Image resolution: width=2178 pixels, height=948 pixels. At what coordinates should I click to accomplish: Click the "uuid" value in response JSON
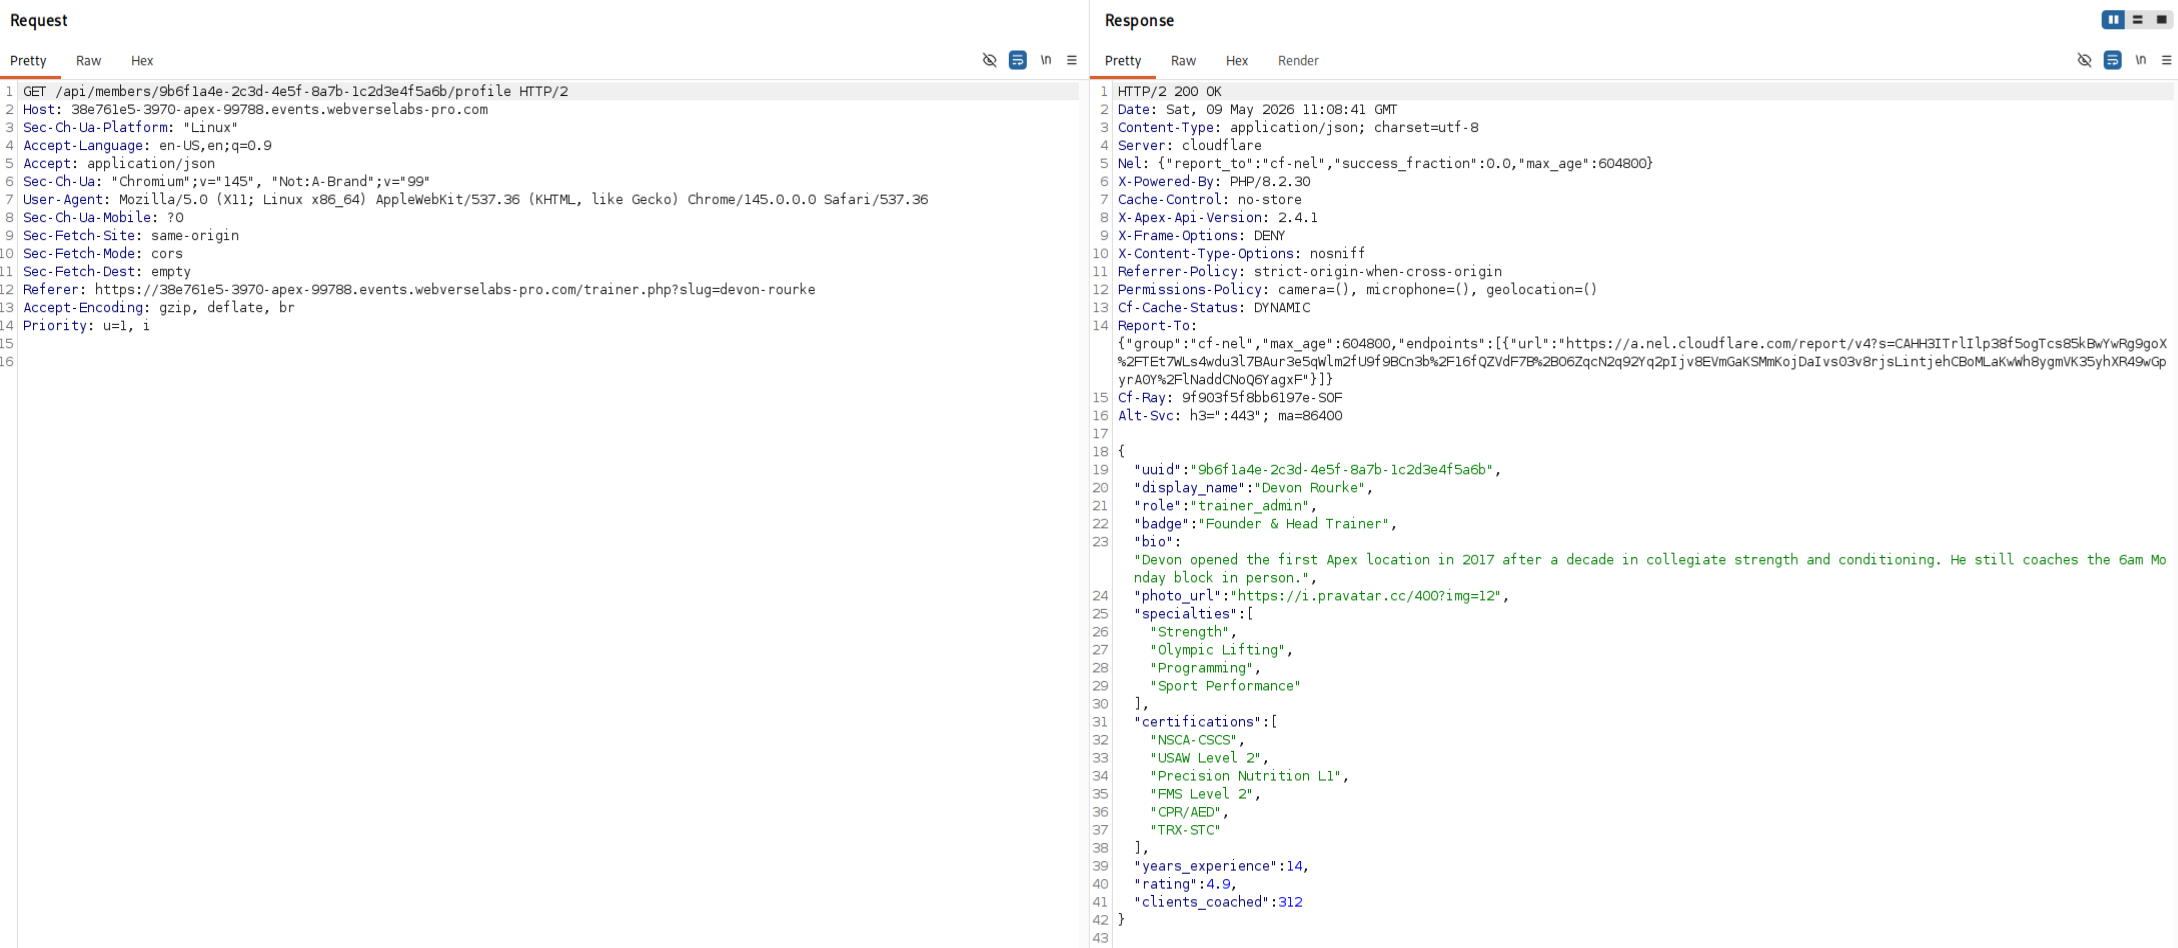1342,469
